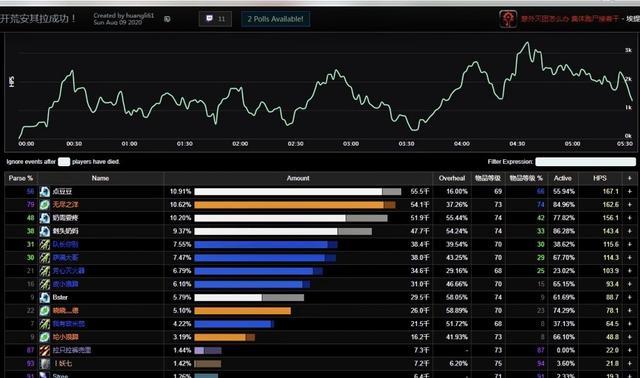Expand the row with 167.1 HPS using plus
Screen dimensions: 640x378
pyautogui.click(x=629, y=191)
